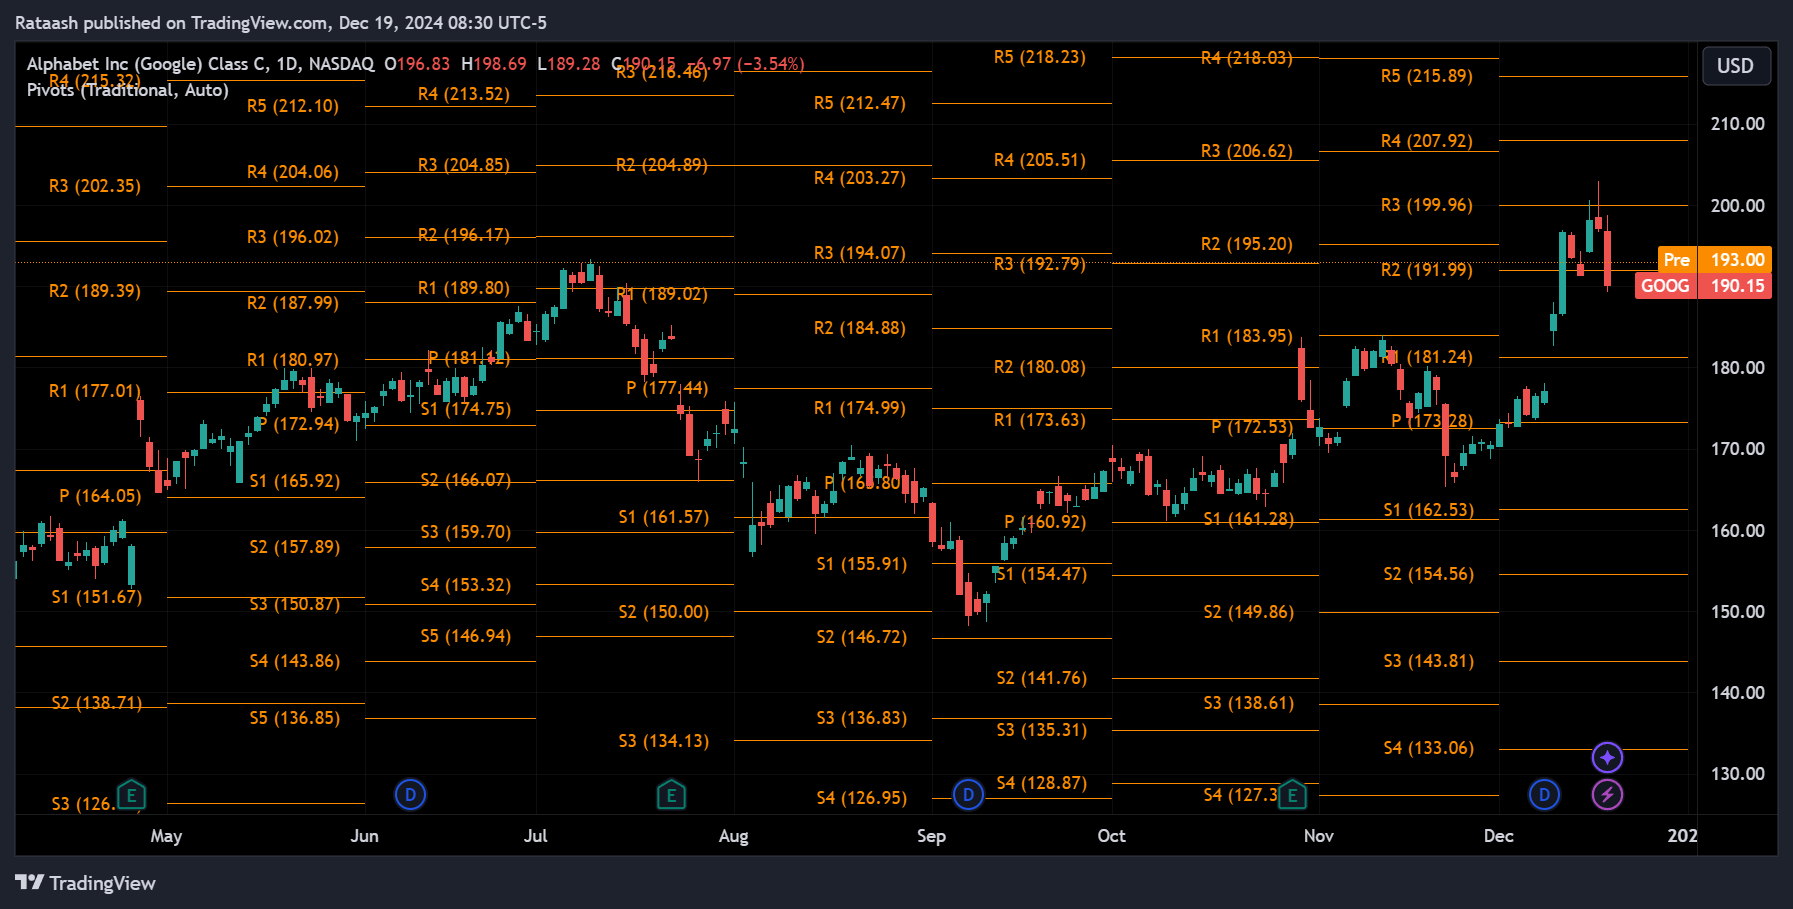Image resolution: width=1793 pixels, height=909 pixels.
Task: Click the Dec label on time axis
Action: point(1498,836)
